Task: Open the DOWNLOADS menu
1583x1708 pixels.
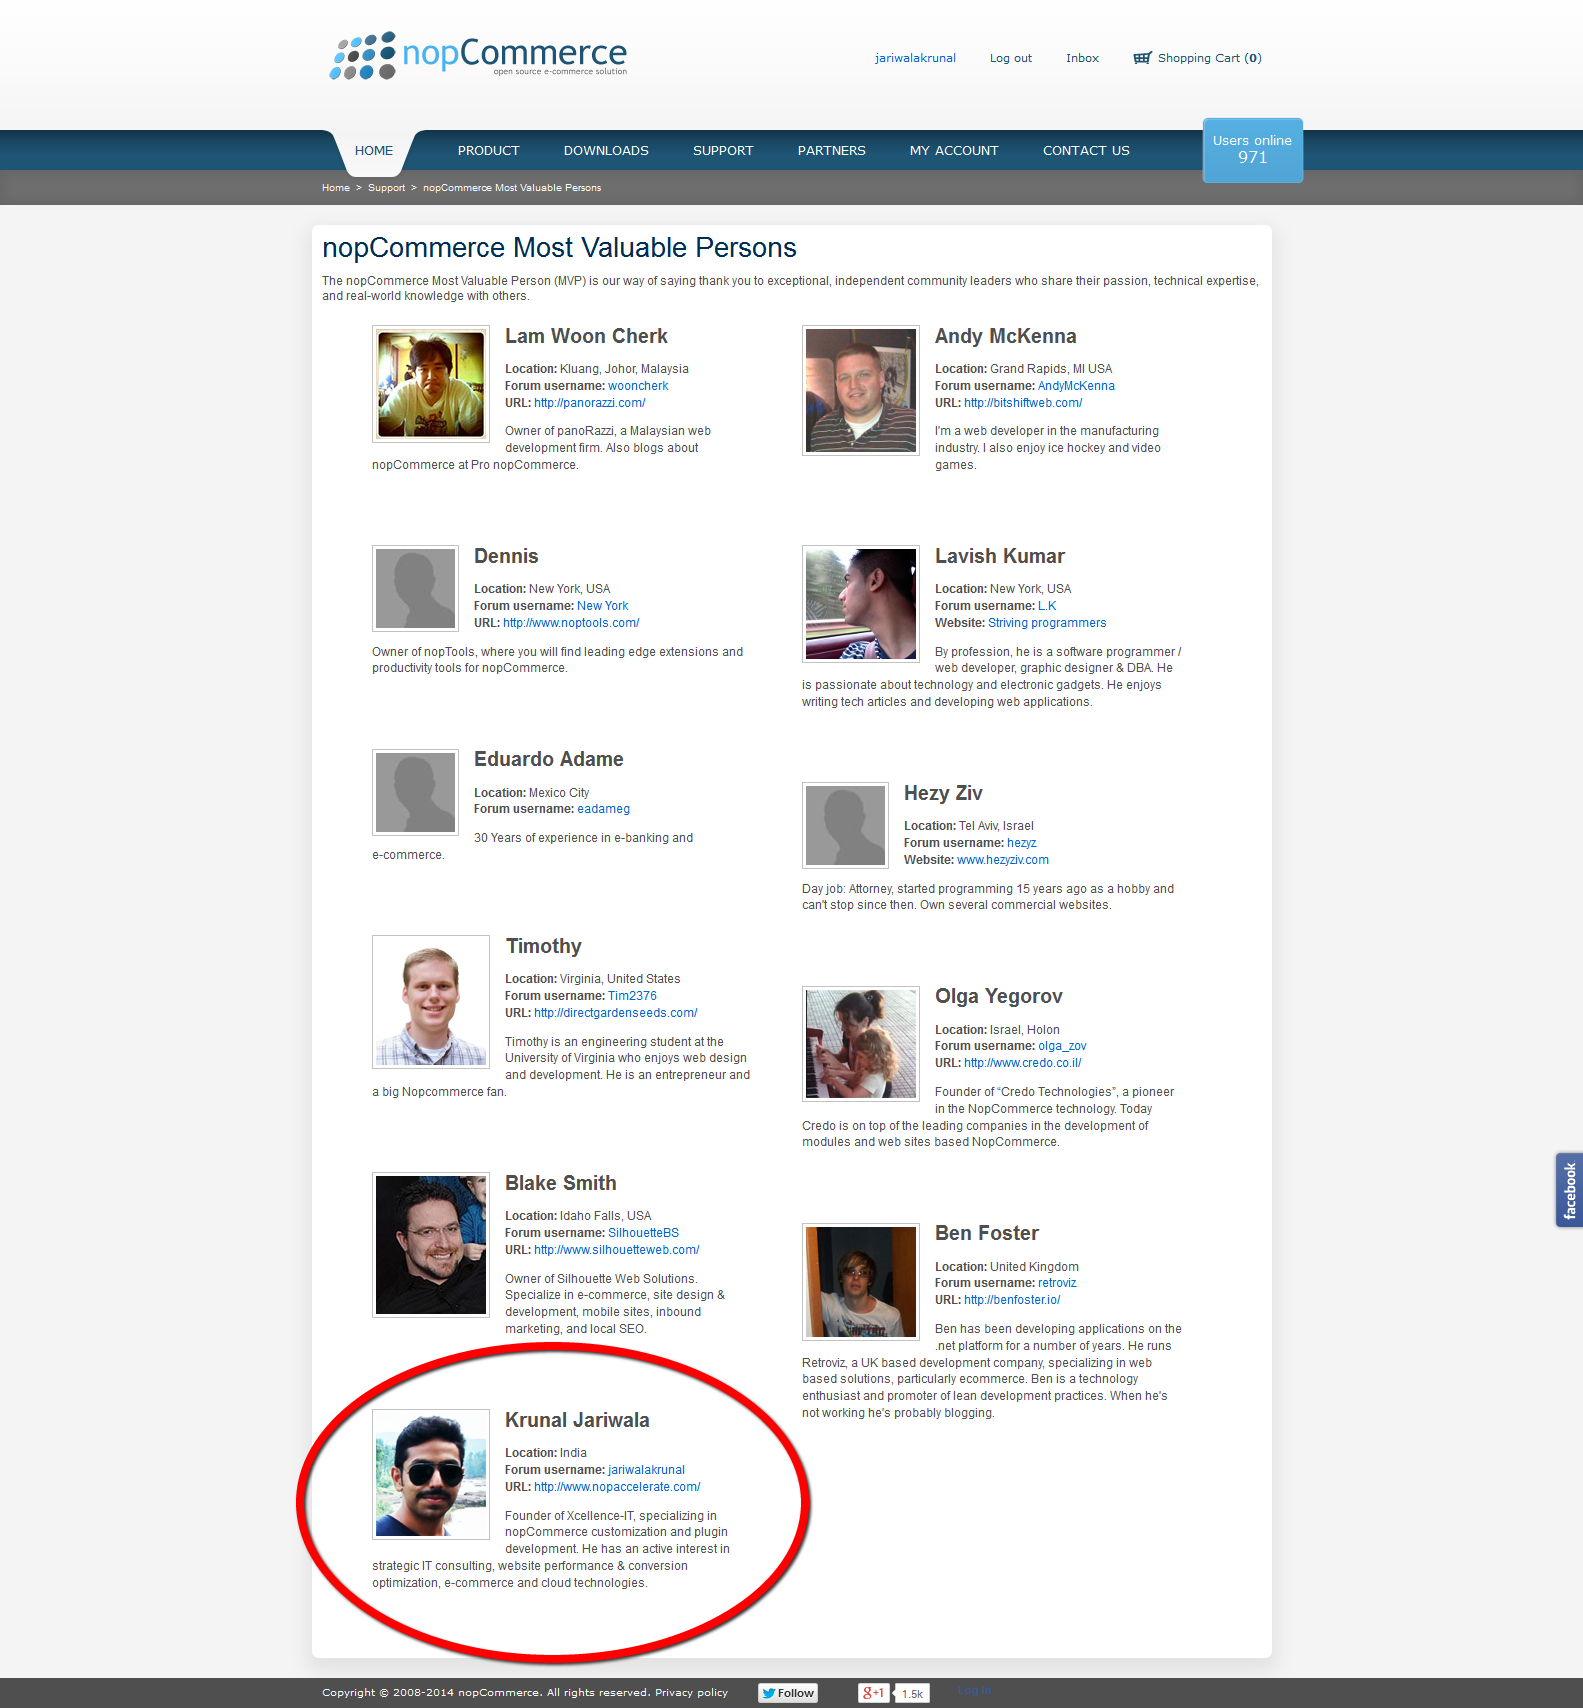Action: coord(606,151)
